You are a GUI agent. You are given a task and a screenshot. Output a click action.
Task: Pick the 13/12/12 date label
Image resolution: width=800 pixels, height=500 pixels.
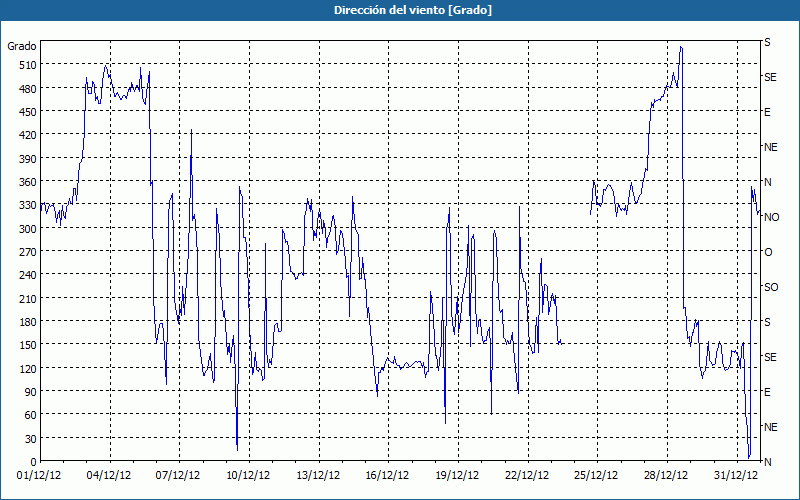click(x=318, y=476)
